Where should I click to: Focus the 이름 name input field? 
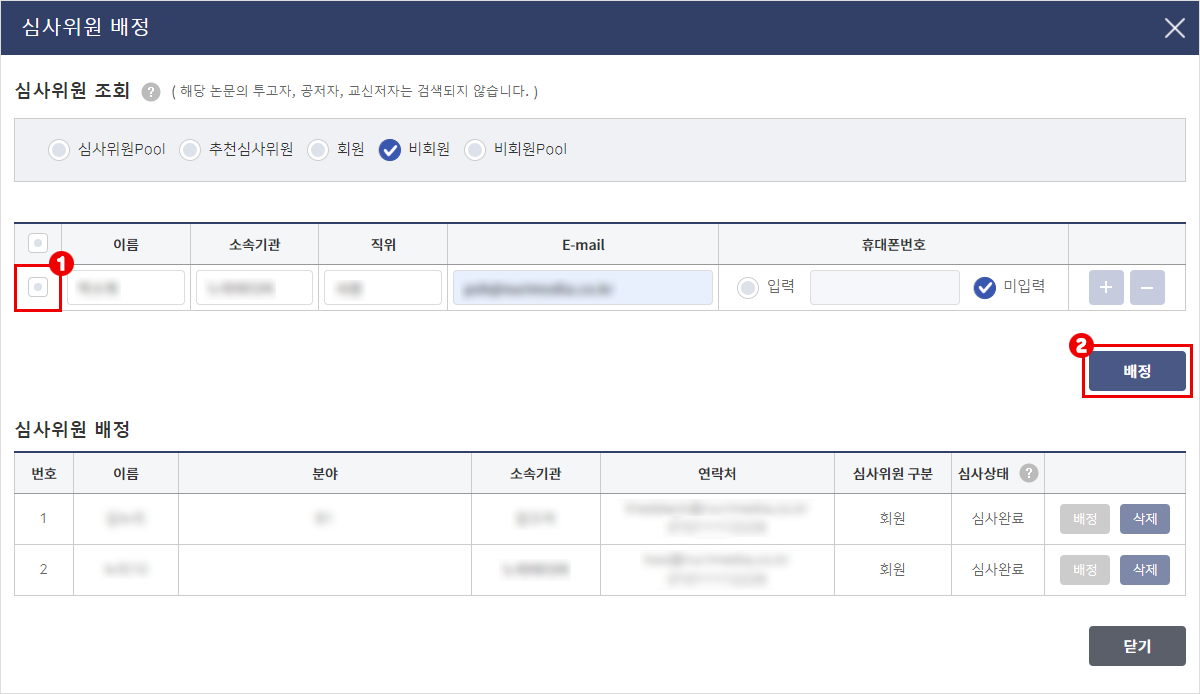tap(126, 287)
